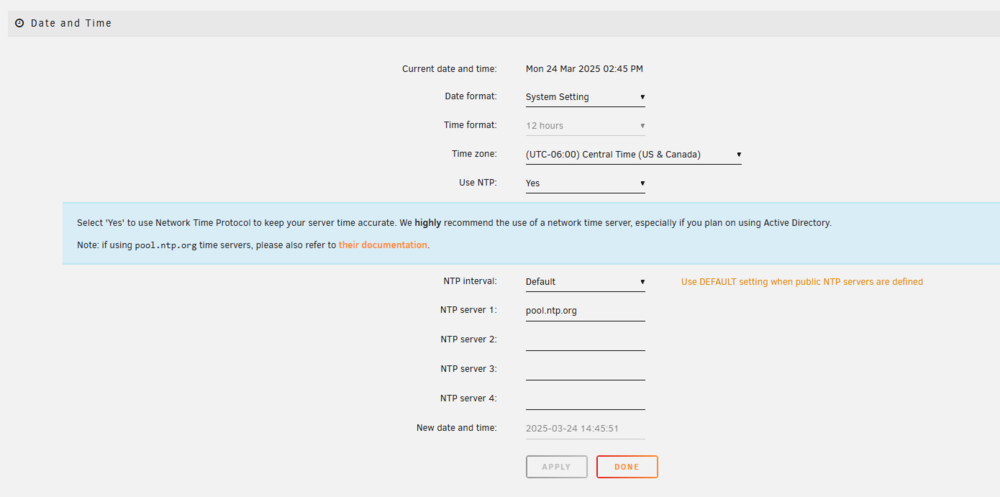Image resolution: width=1000 pixels, height=497 pixels.
Task: Click the APPLY button
Action: coord(556,467)
